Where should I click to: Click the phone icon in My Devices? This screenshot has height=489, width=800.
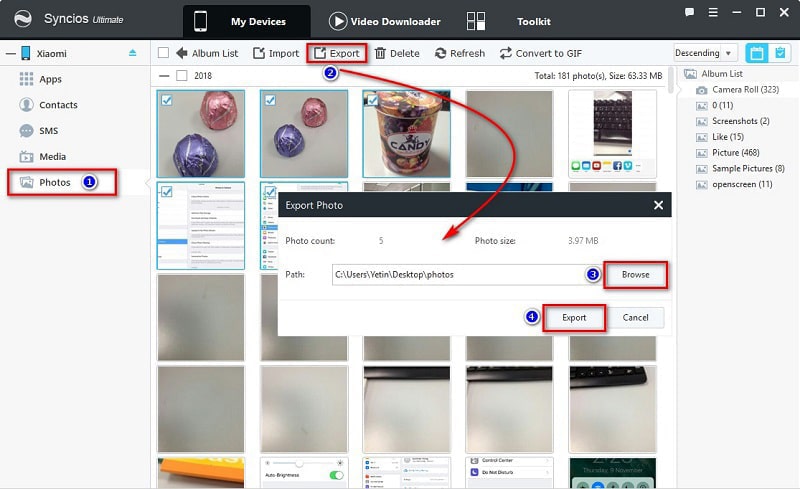(x=201, y=21)
